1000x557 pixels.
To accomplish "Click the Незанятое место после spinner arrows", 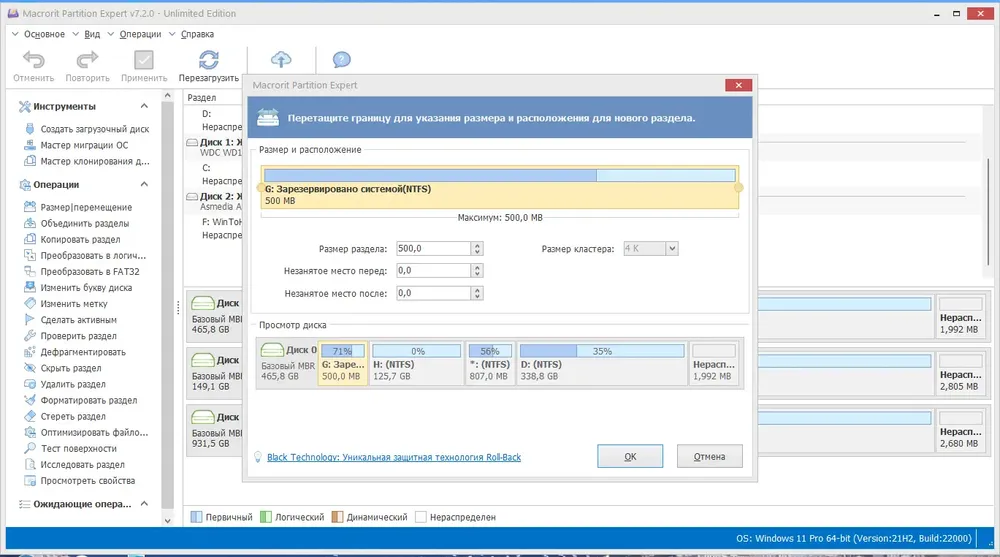I will point(477,293).
